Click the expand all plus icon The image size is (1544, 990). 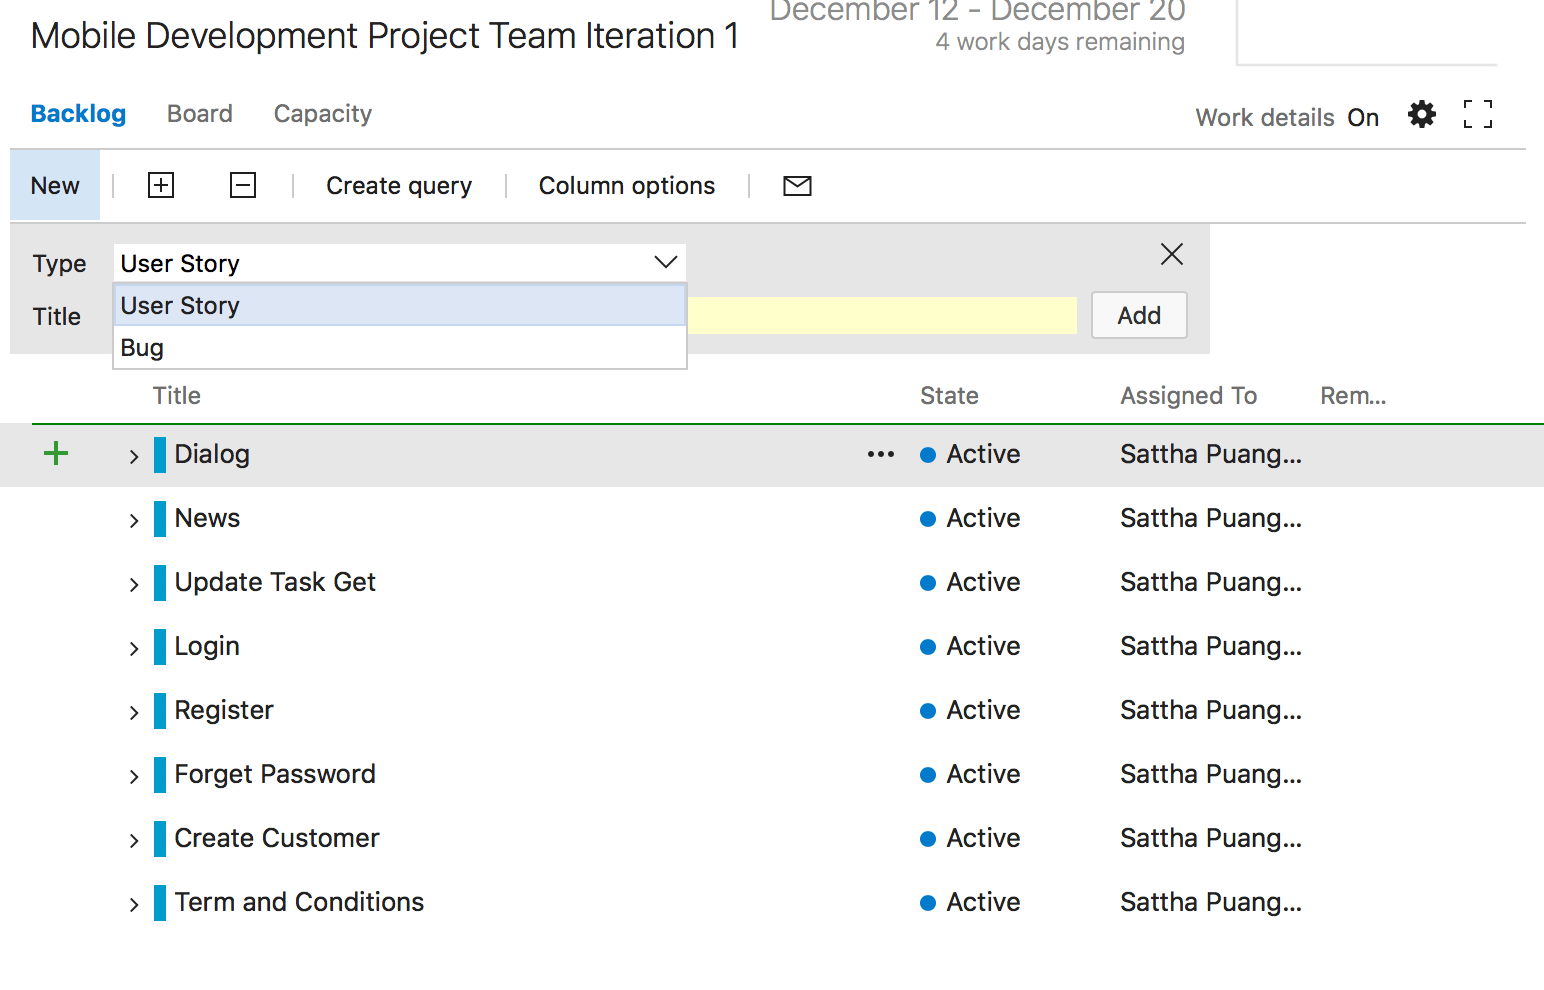point(161,185)
